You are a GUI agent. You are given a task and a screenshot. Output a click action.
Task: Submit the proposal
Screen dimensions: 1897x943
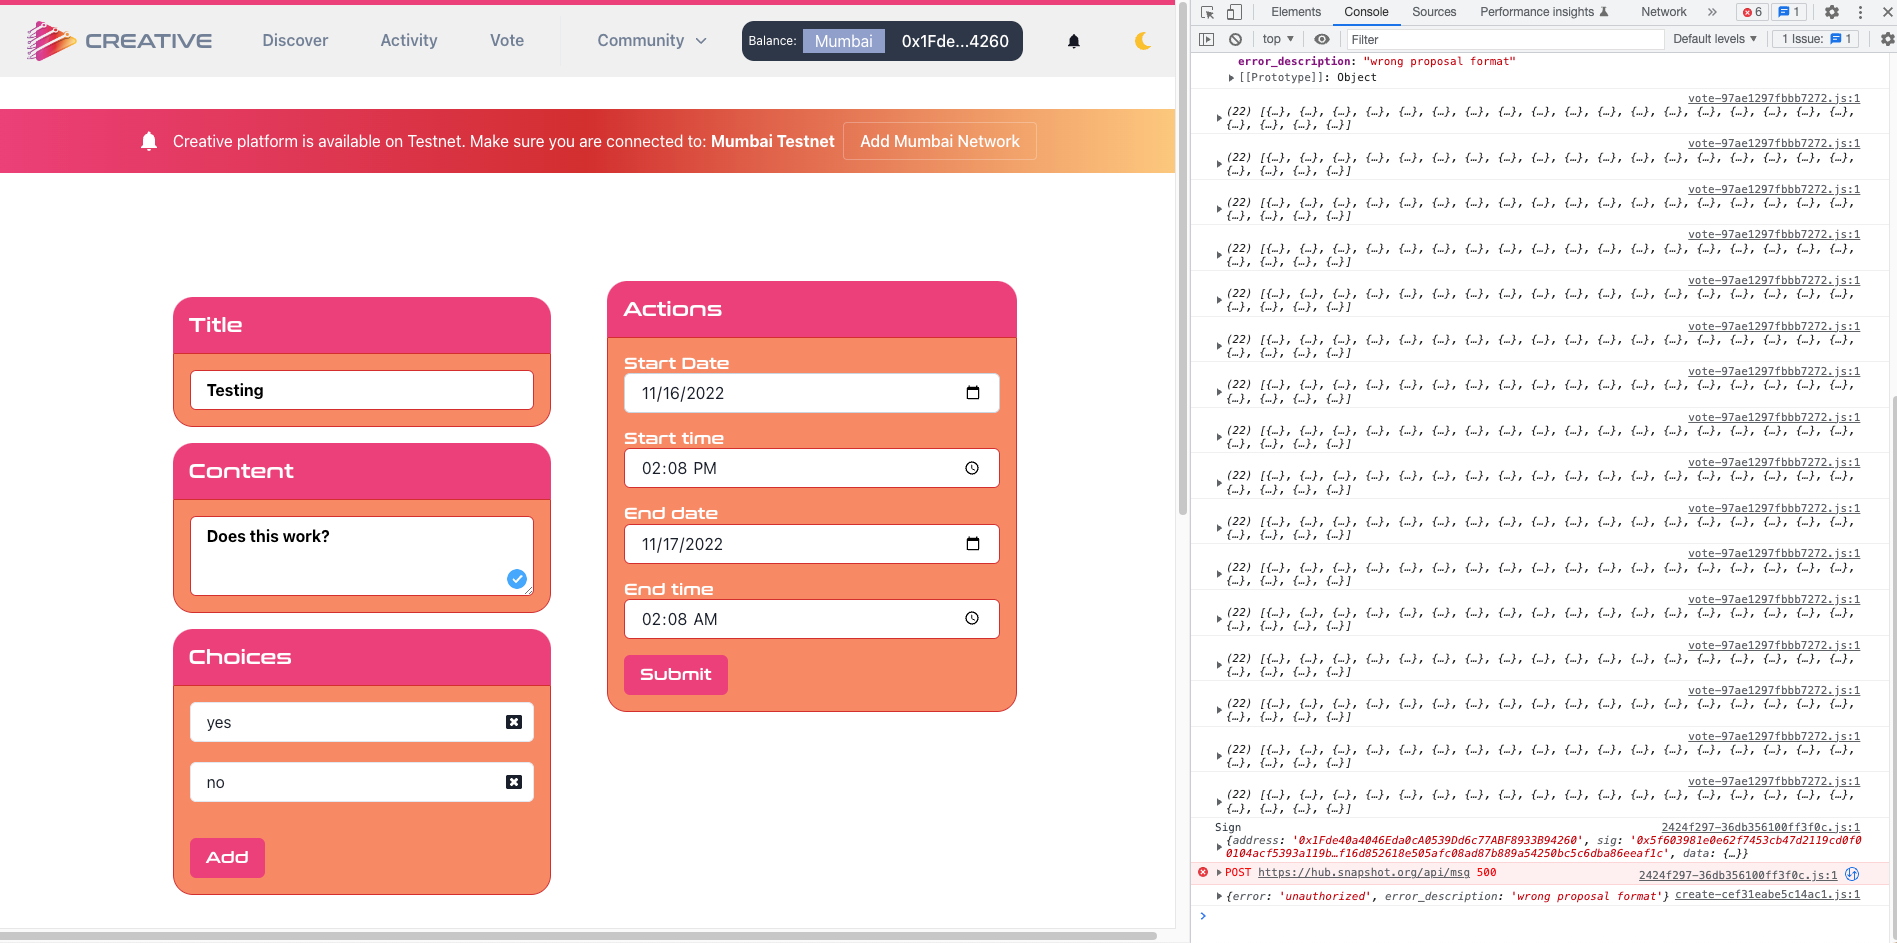coord(676,675)
